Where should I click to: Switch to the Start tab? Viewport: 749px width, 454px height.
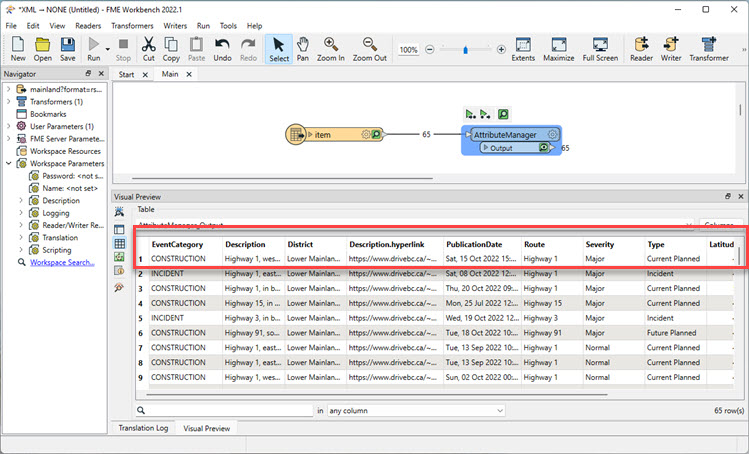tap(126, 75)
